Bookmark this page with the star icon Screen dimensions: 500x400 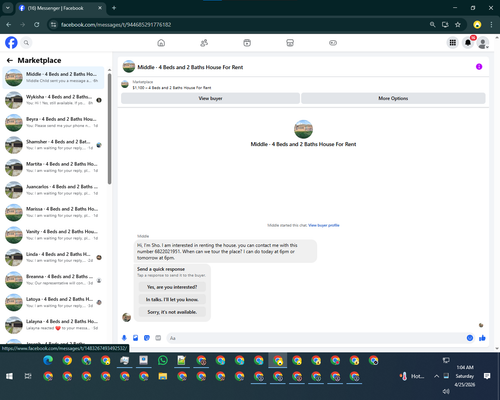(458, 25)
